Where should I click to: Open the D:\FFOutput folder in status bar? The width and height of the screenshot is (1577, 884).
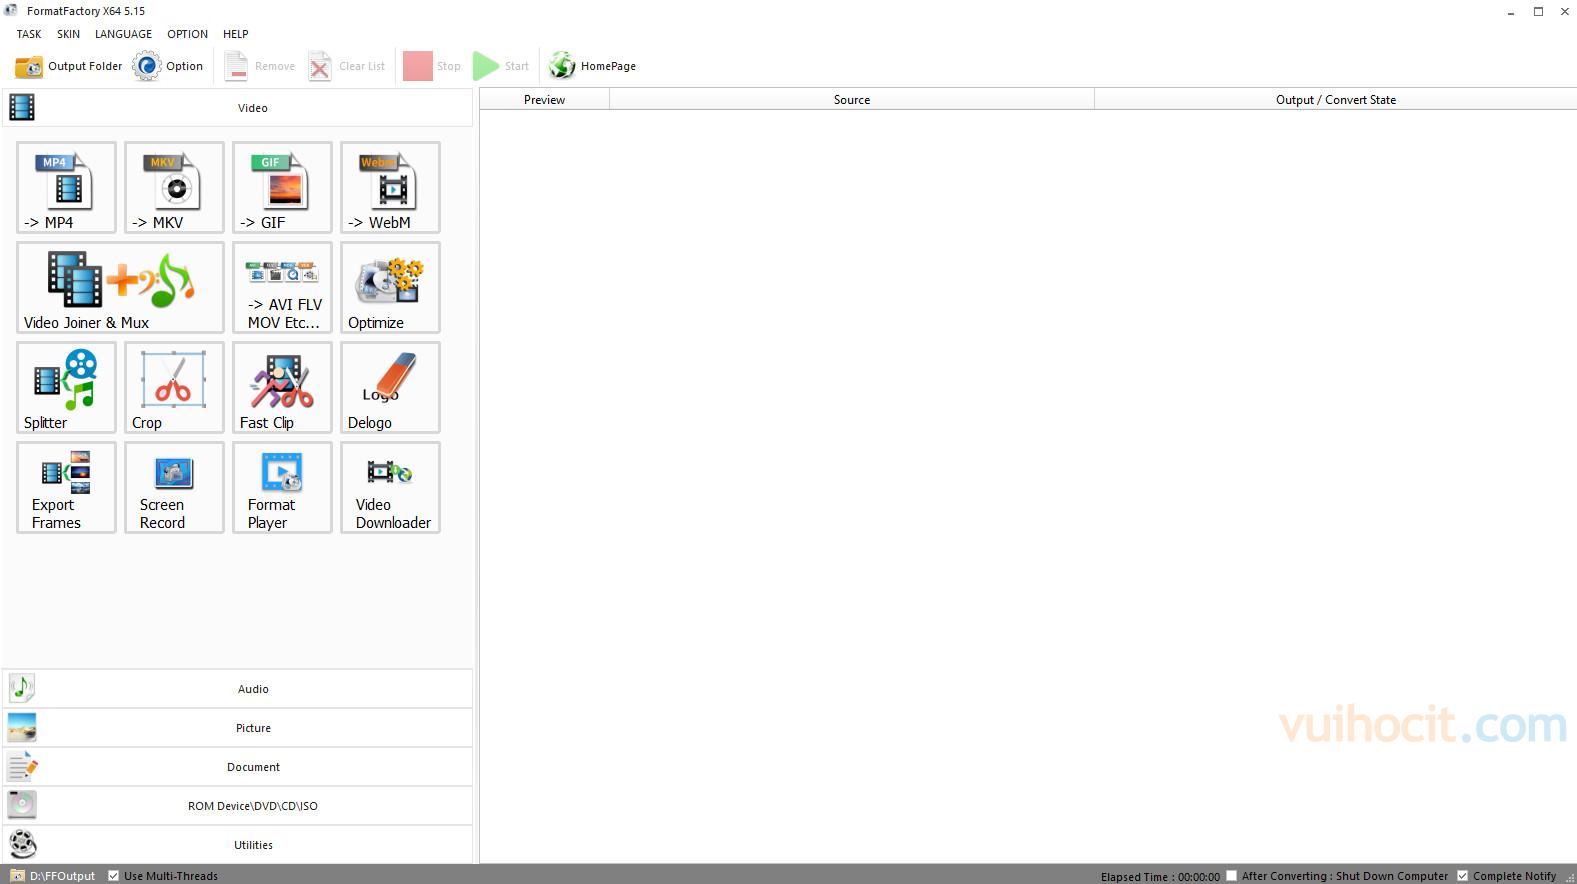point(53,876)
